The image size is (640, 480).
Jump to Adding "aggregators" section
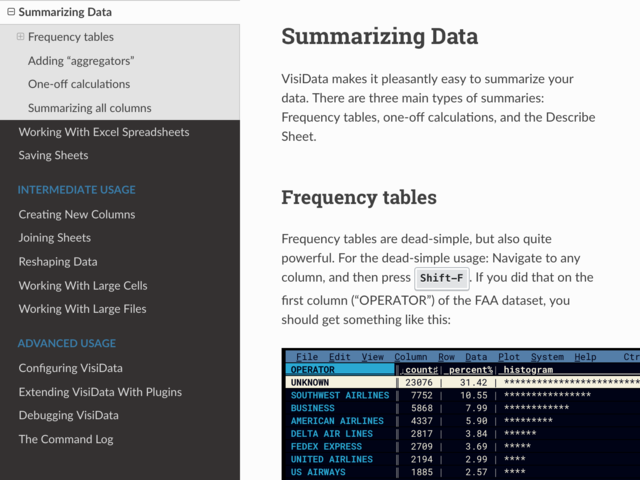(81, 61)
